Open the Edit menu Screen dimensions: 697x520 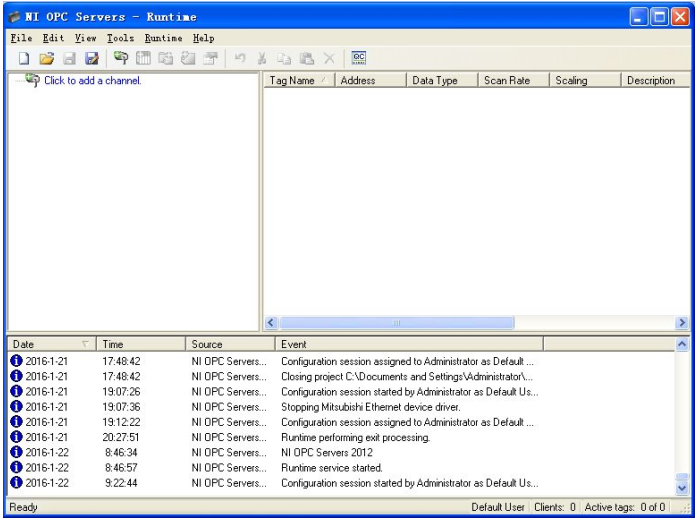point(53,38)
